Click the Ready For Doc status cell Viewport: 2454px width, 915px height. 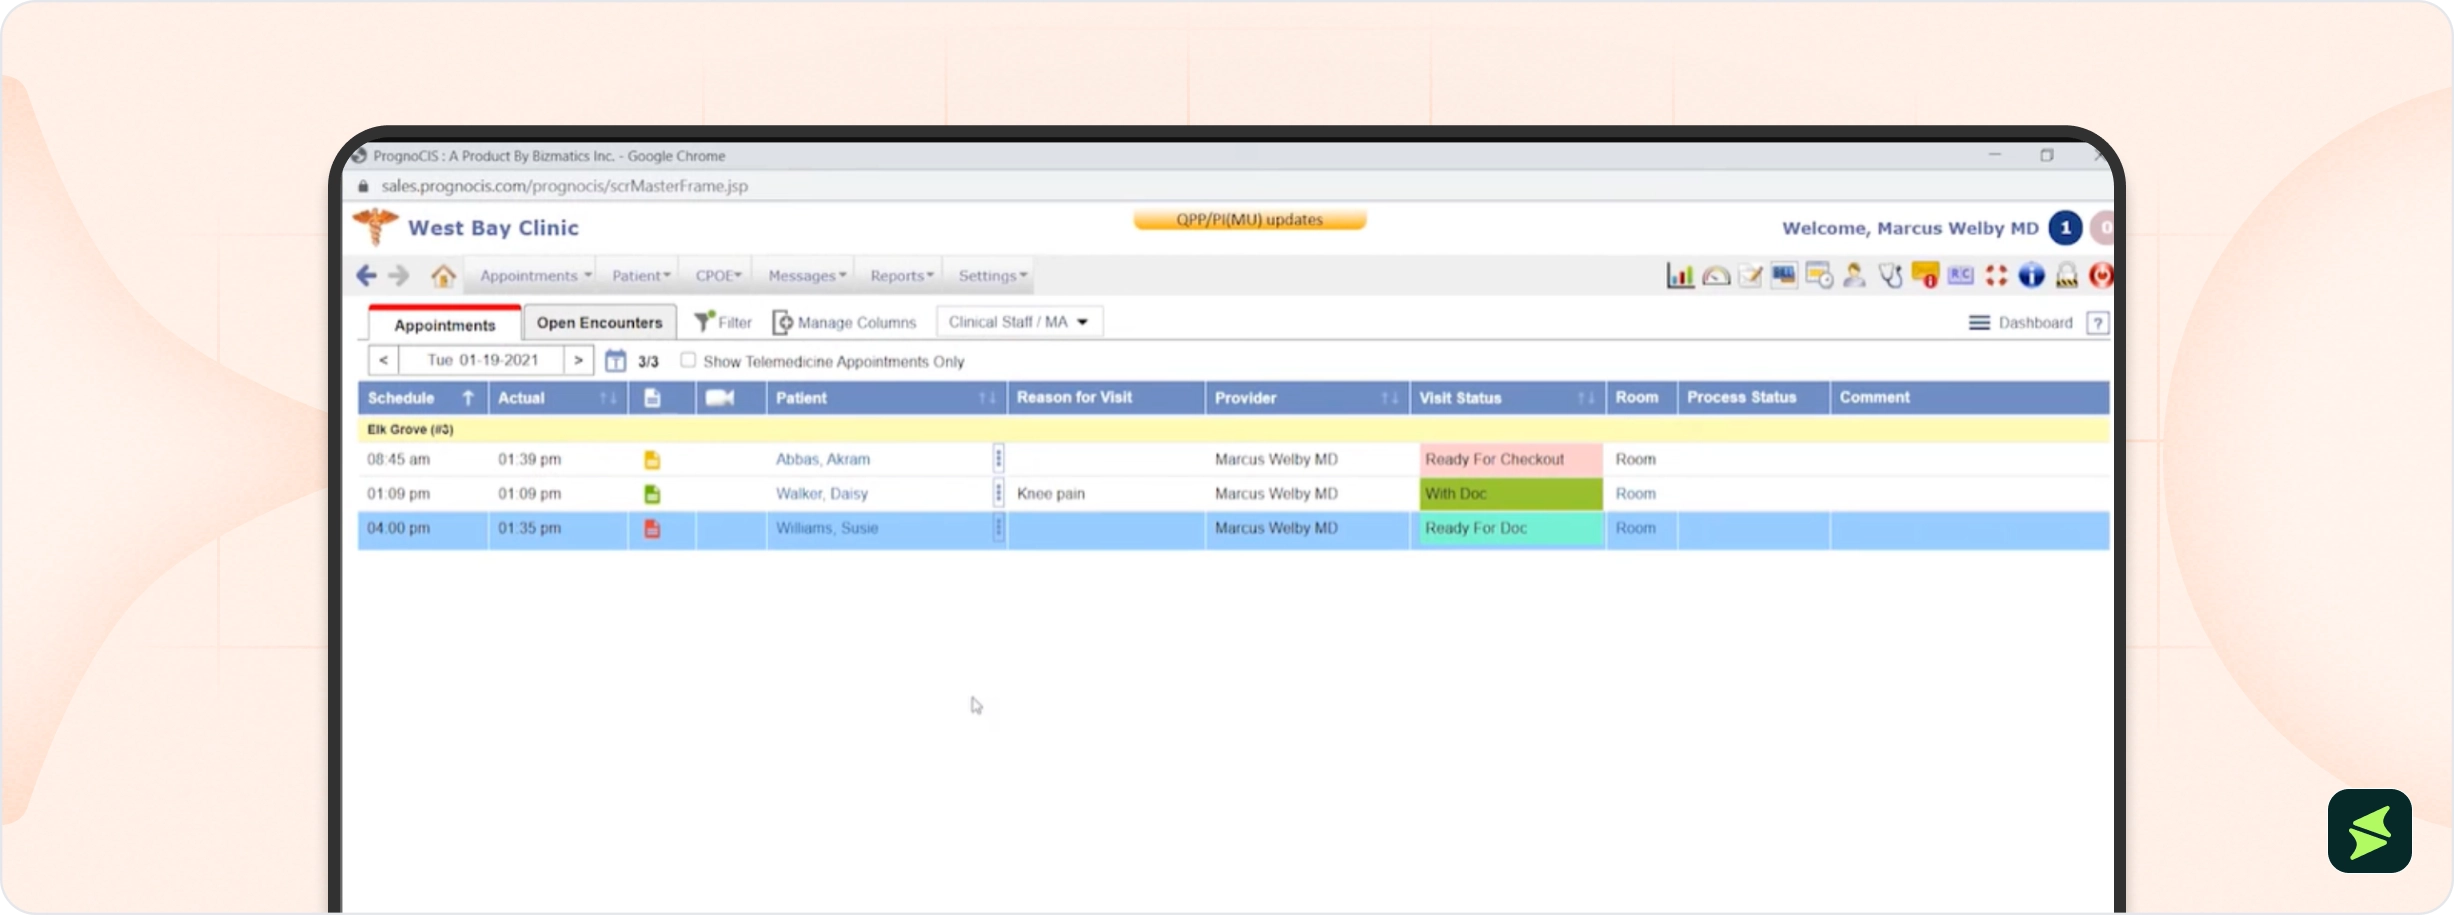pos(1510,529)
